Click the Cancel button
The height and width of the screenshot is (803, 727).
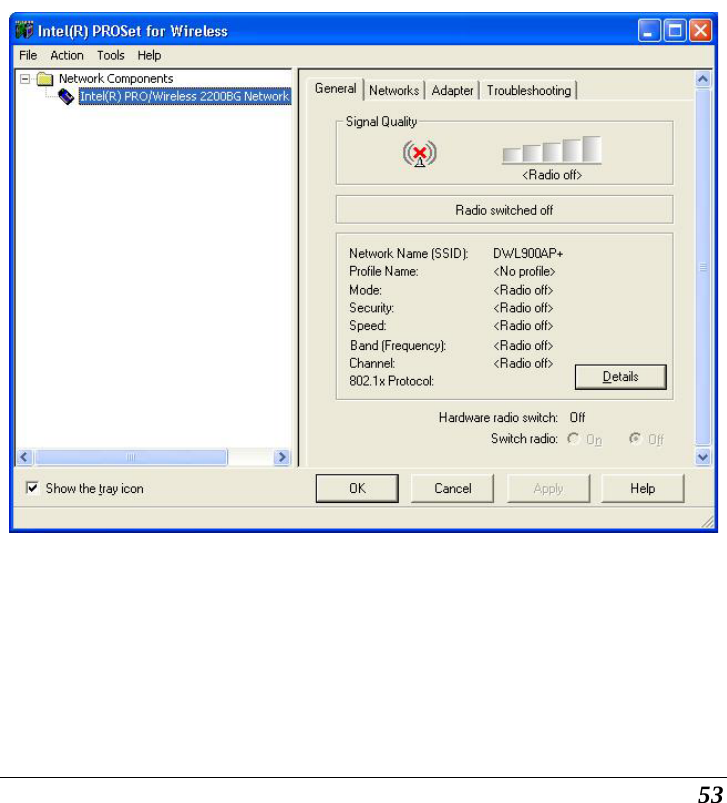coord(453,489)
